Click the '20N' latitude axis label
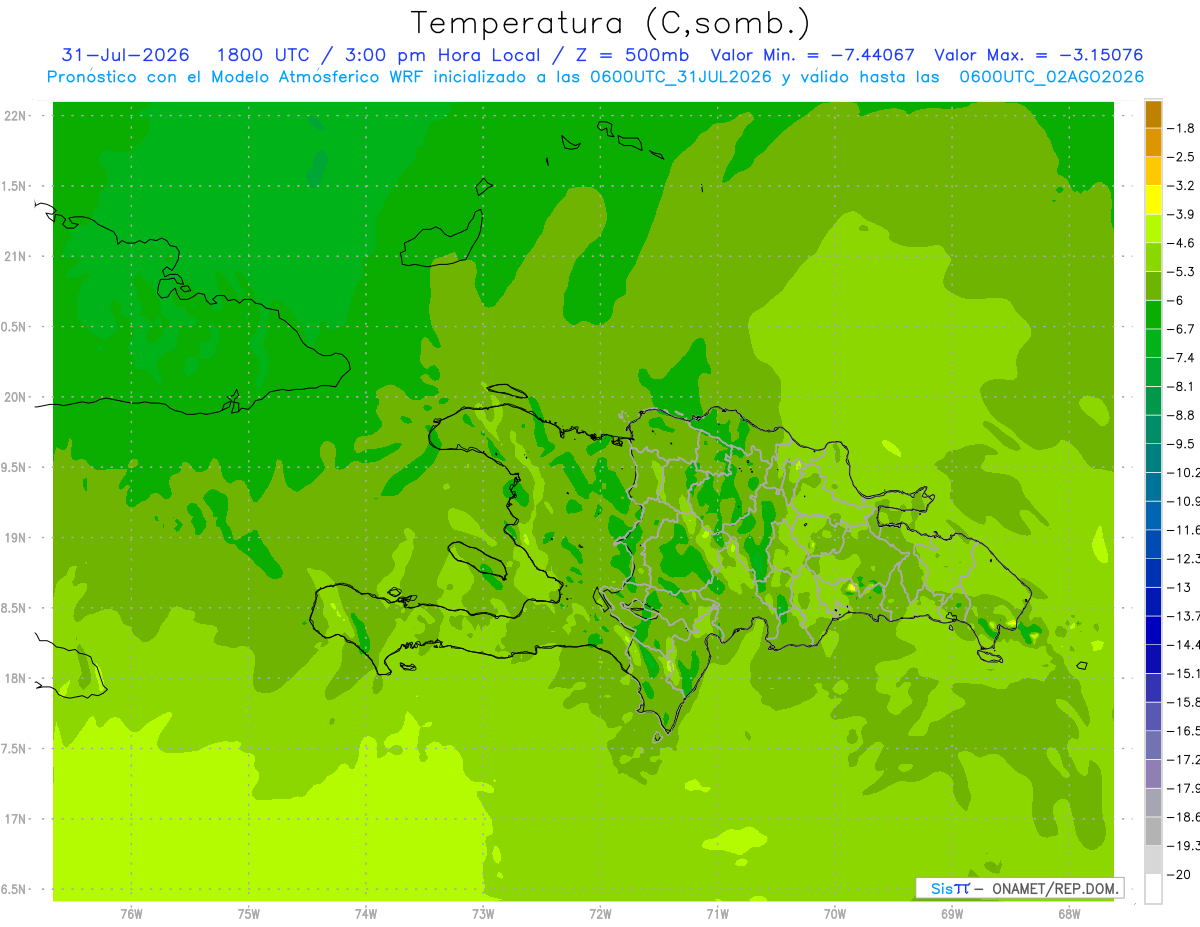1200x927 pixels. click(x=16, y=397)
